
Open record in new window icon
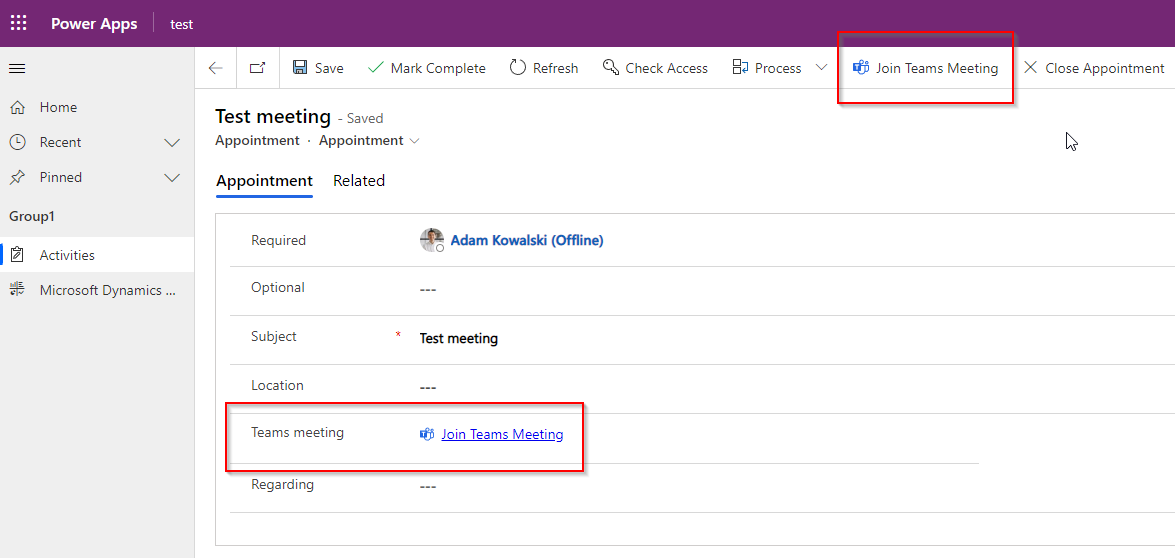click(258, 68)
